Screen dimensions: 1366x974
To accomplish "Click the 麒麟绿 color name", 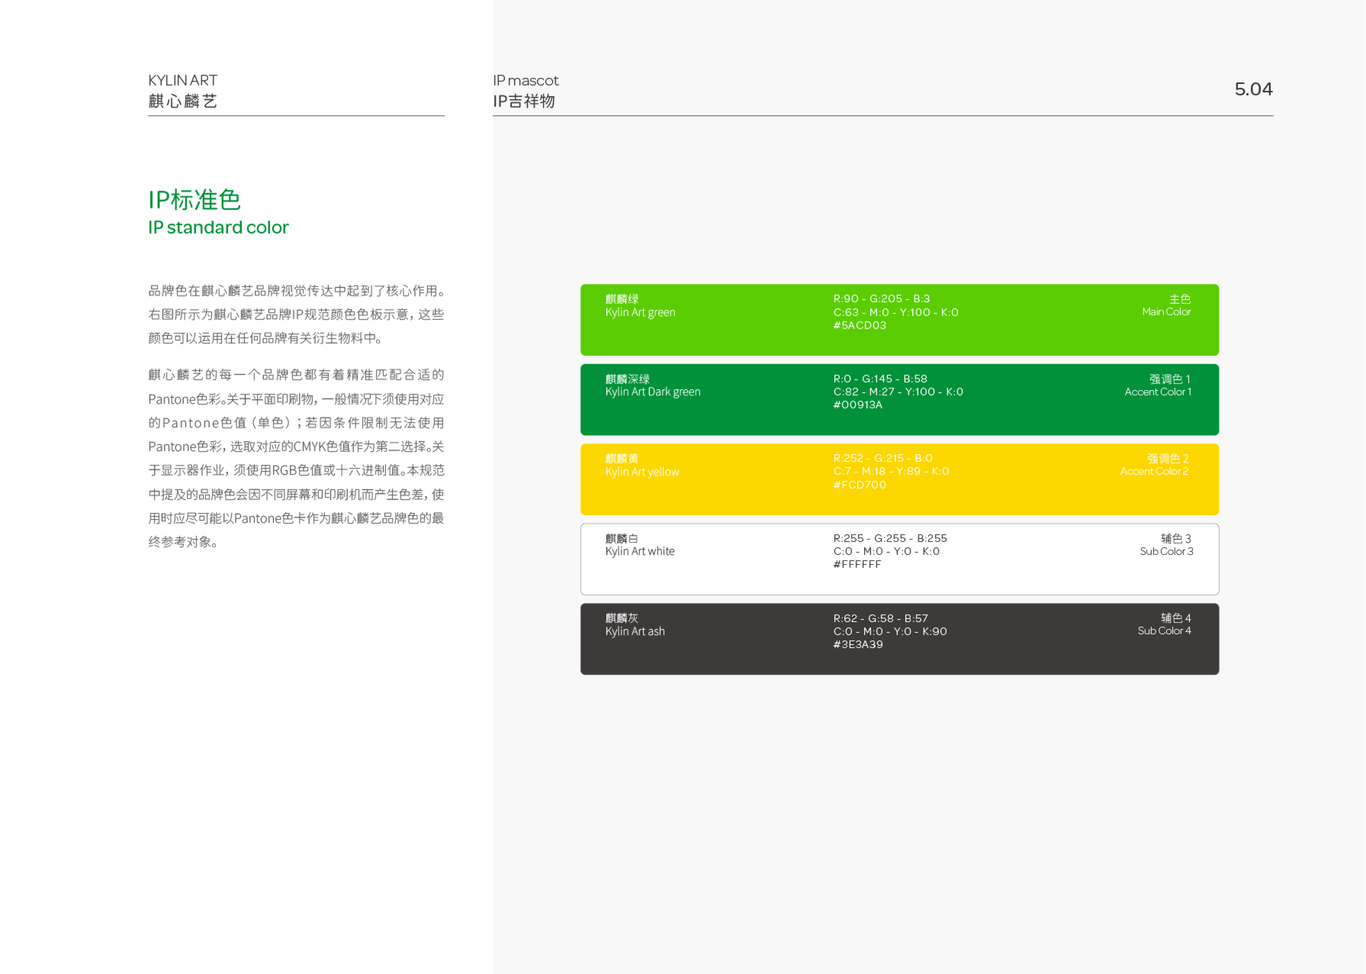I will (x=622, y=299).
